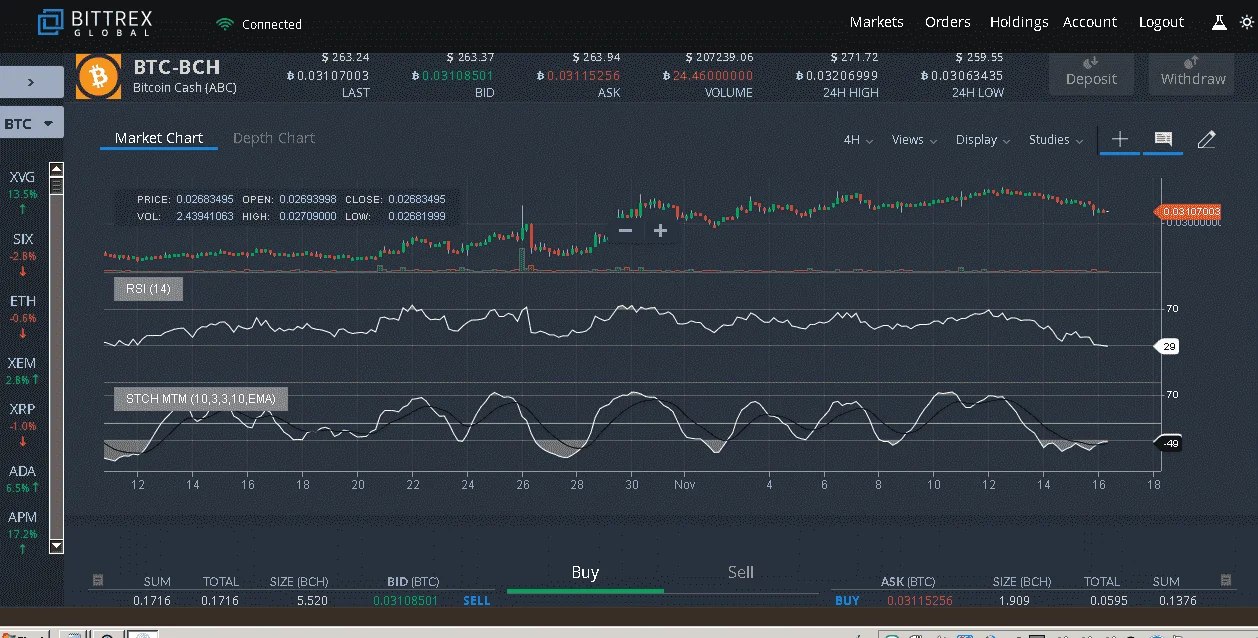Image resolution: width=1258 pixels, height=638 pixels.
Task: Open the Views dropdown
Action: (x=915, y=140)
